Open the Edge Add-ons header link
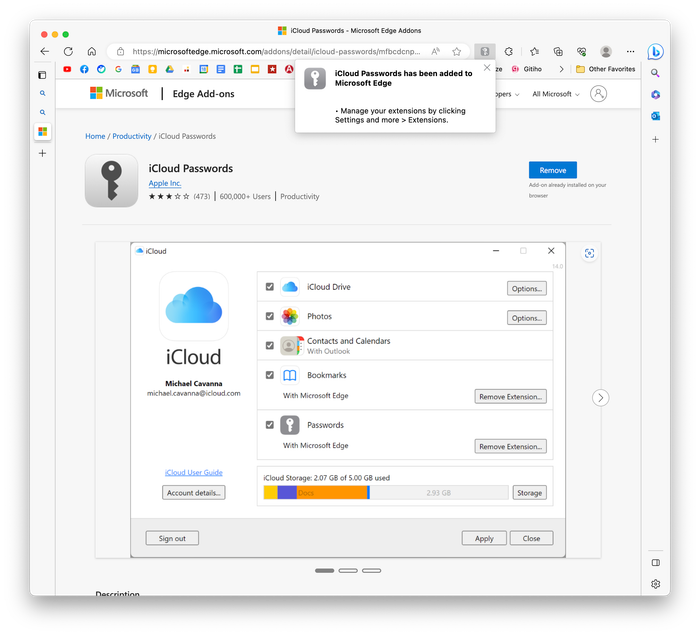 (203, 94)
